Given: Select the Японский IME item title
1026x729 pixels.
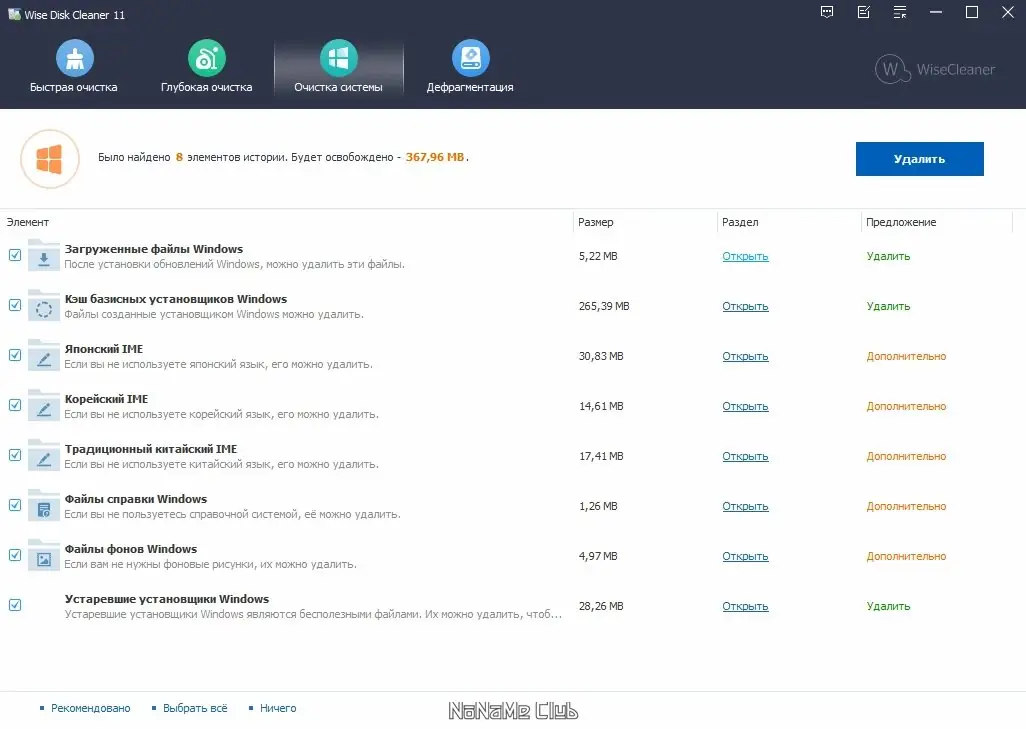Looking at the screenshot, I should pos(103,349).
